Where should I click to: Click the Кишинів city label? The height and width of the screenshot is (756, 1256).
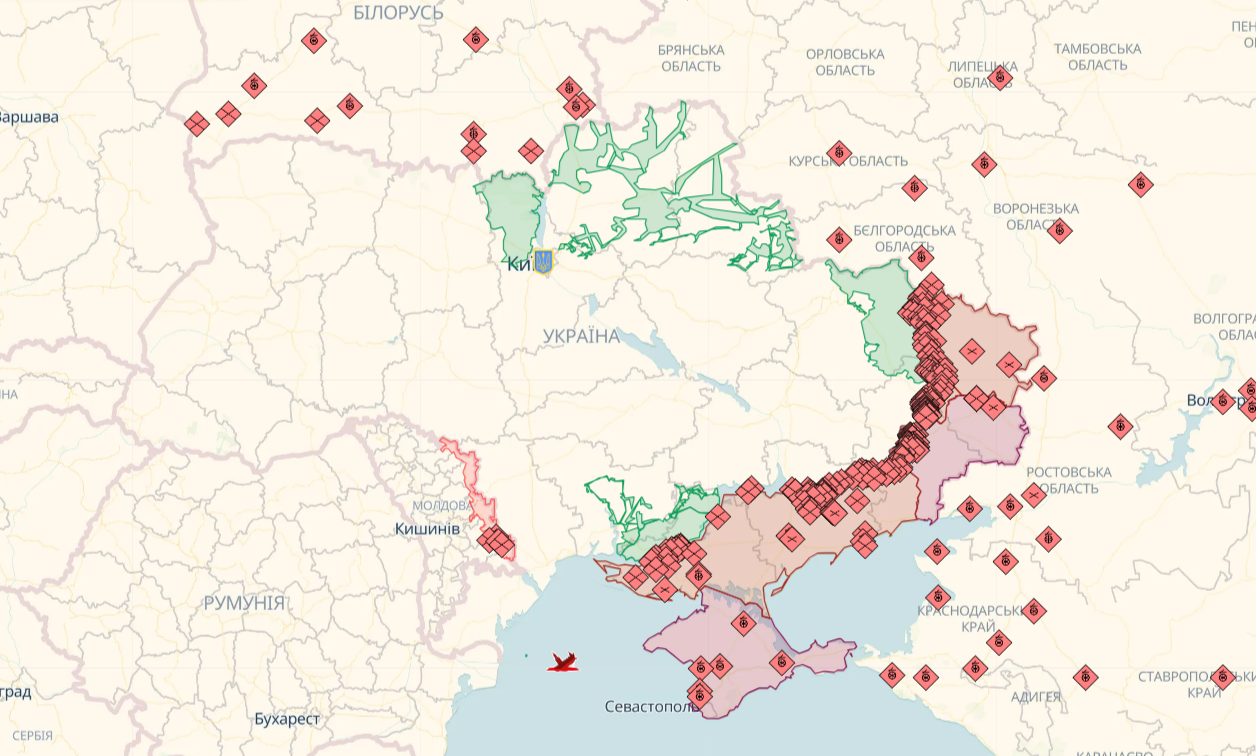tap(427, 527)
